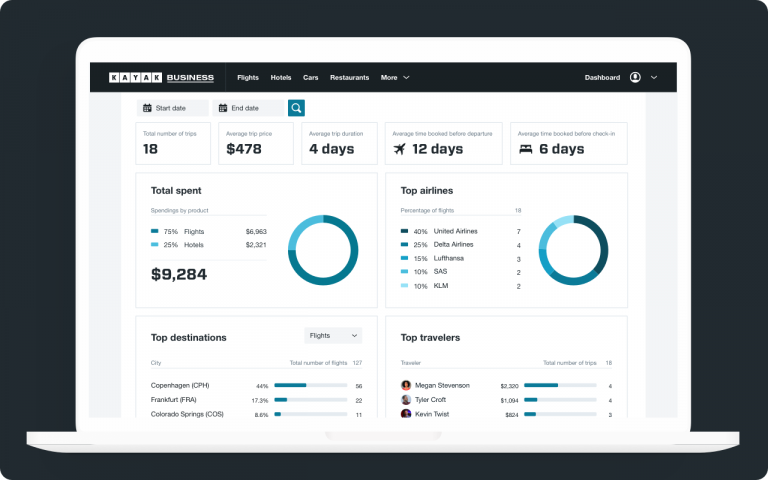Click the Total spent donut chart
The height and width of the screenshot is (480, 768).
pyautogui.click(x=323, y=250)
